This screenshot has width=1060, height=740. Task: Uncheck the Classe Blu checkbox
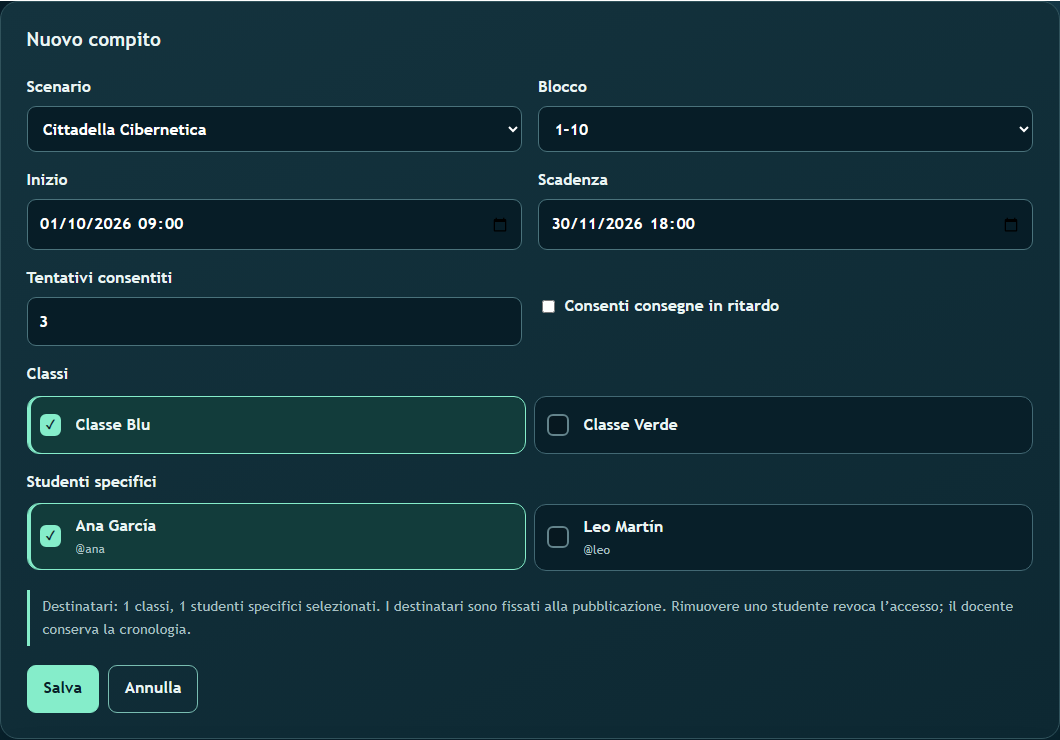51,425
